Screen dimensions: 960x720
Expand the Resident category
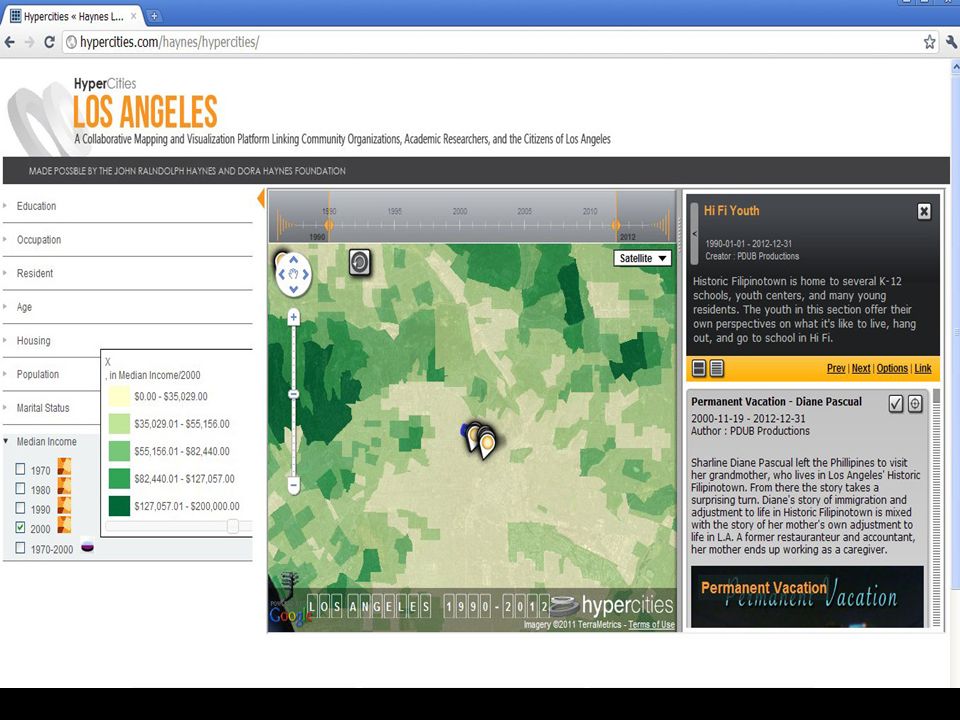pyautogui.click(x=34, y=274)
